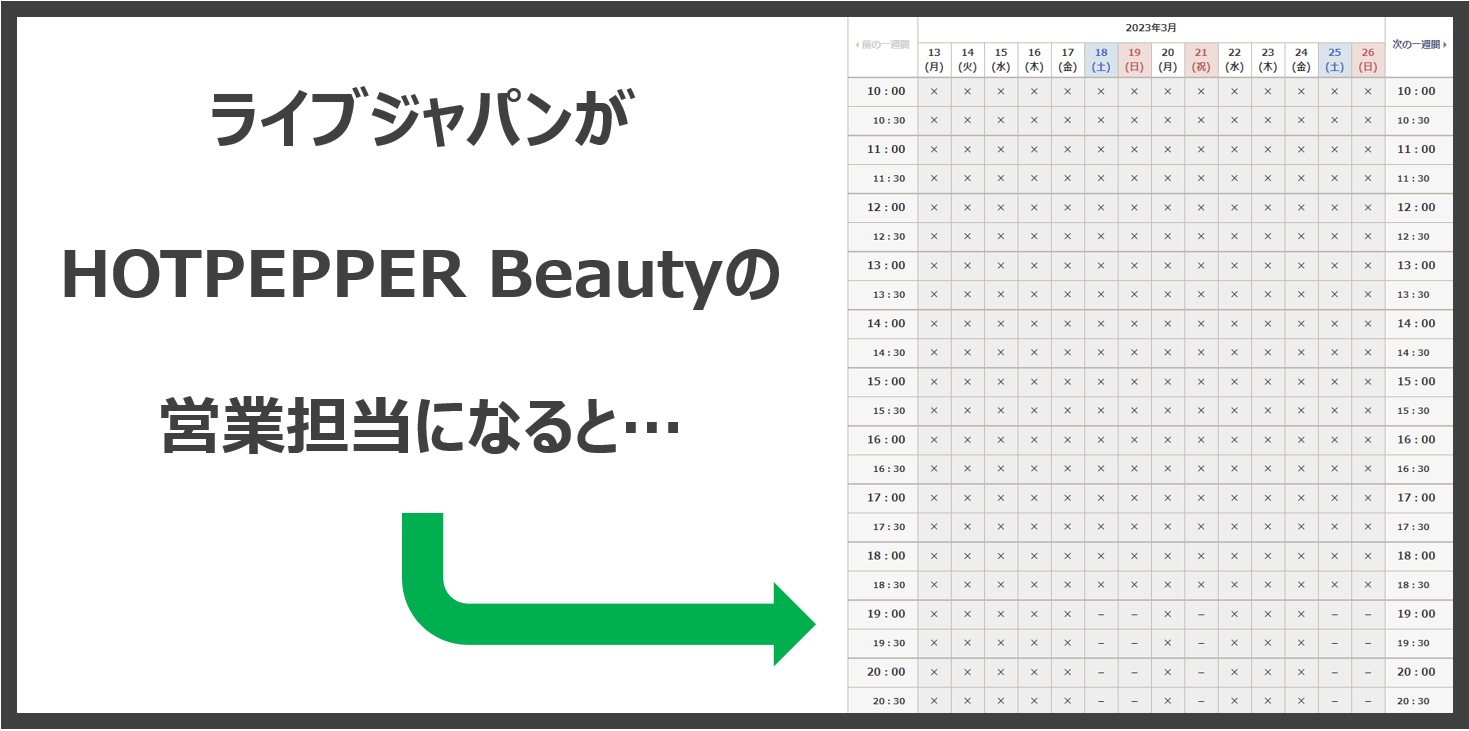
Task: Click the – cell for 25(土) at 20:30
Action: 1334,701
